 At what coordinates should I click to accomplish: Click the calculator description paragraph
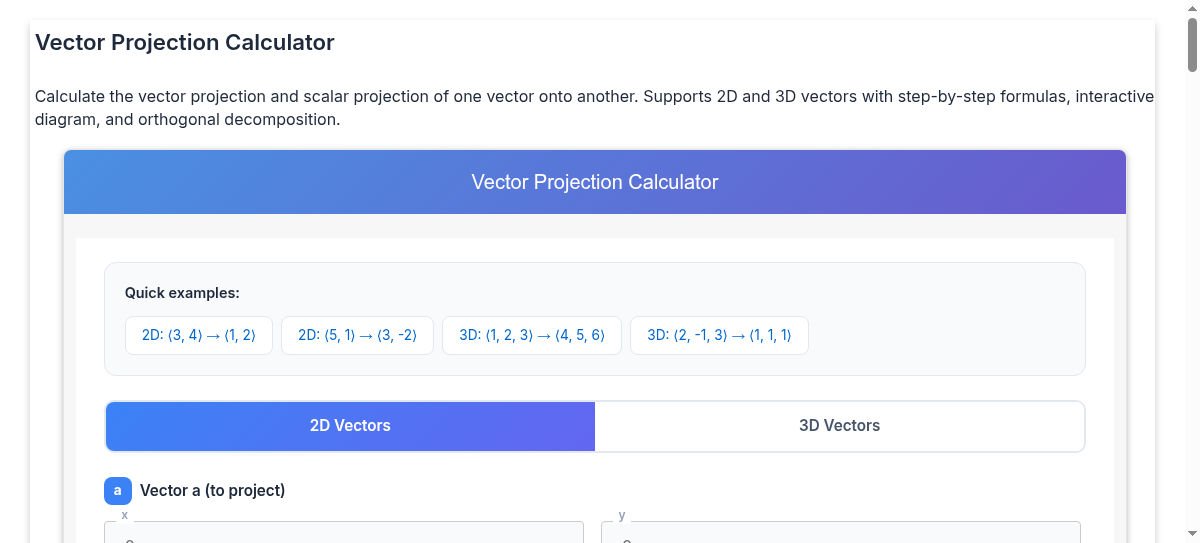594,108
